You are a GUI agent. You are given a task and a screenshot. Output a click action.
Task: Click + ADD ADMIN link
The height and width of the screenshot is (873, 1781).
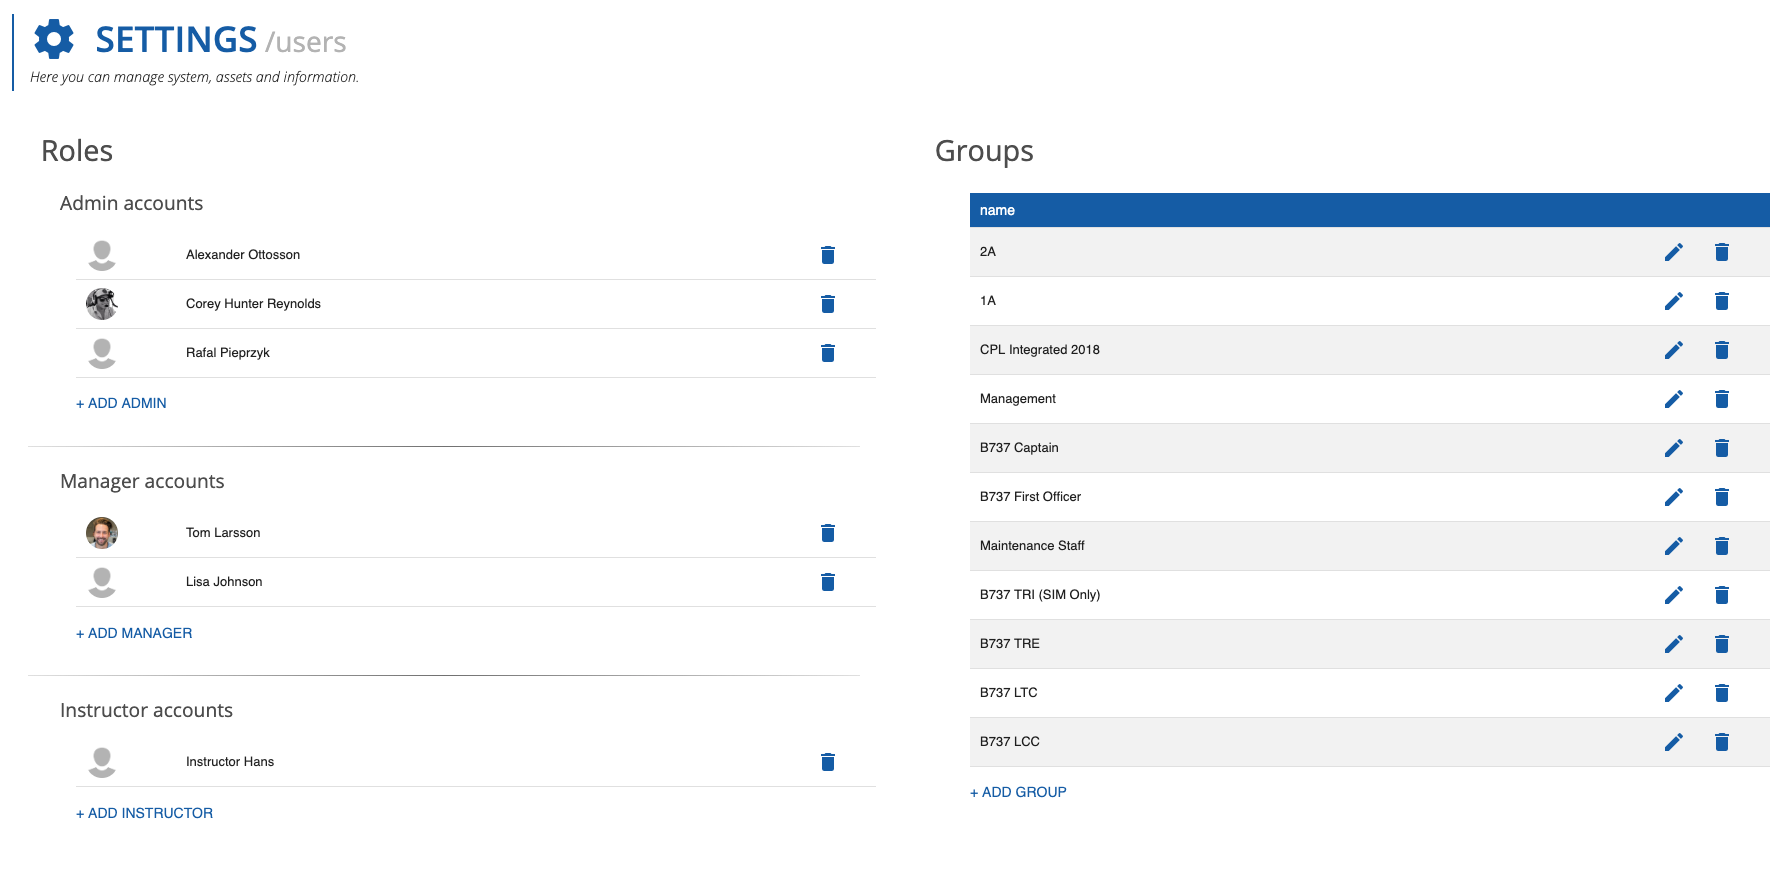pyautogui.click(x=121, y=403)
